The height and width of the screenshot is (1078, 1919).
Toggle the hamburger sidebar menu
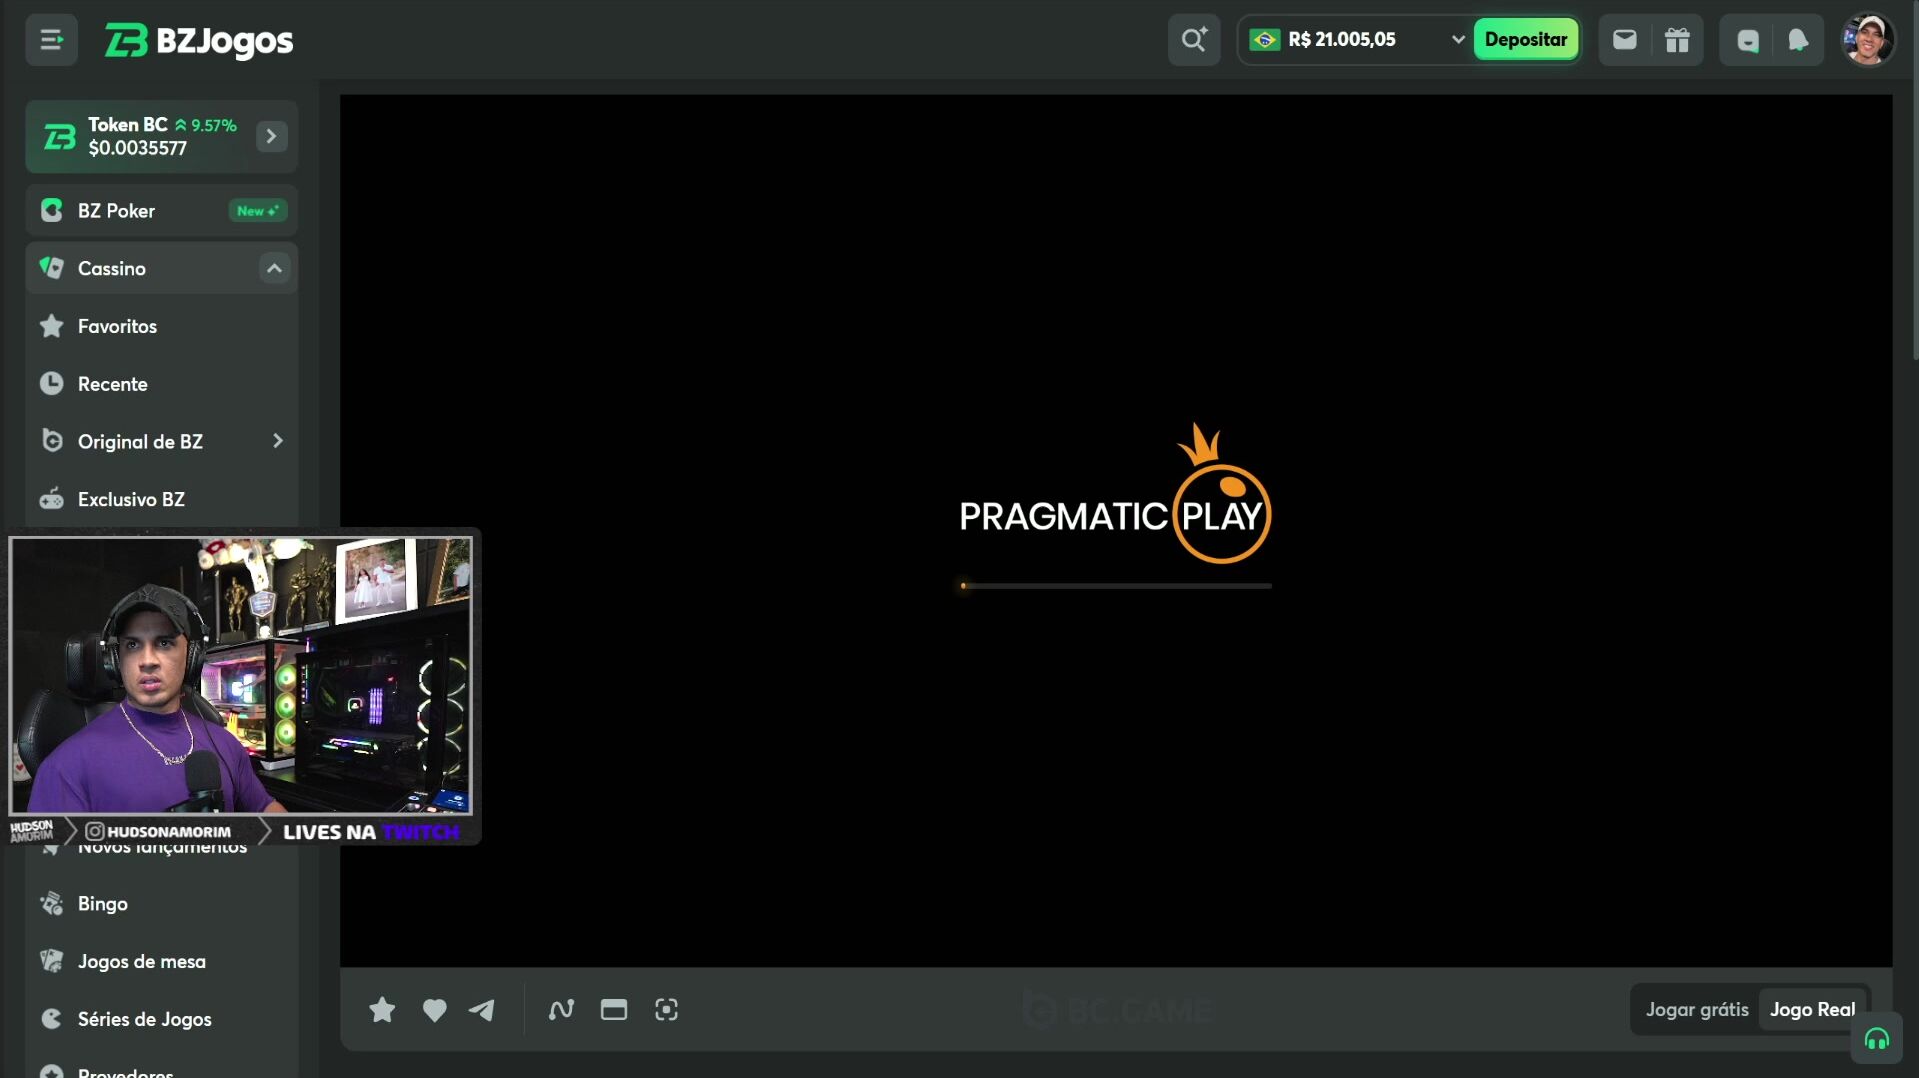[x=51, y=40]
